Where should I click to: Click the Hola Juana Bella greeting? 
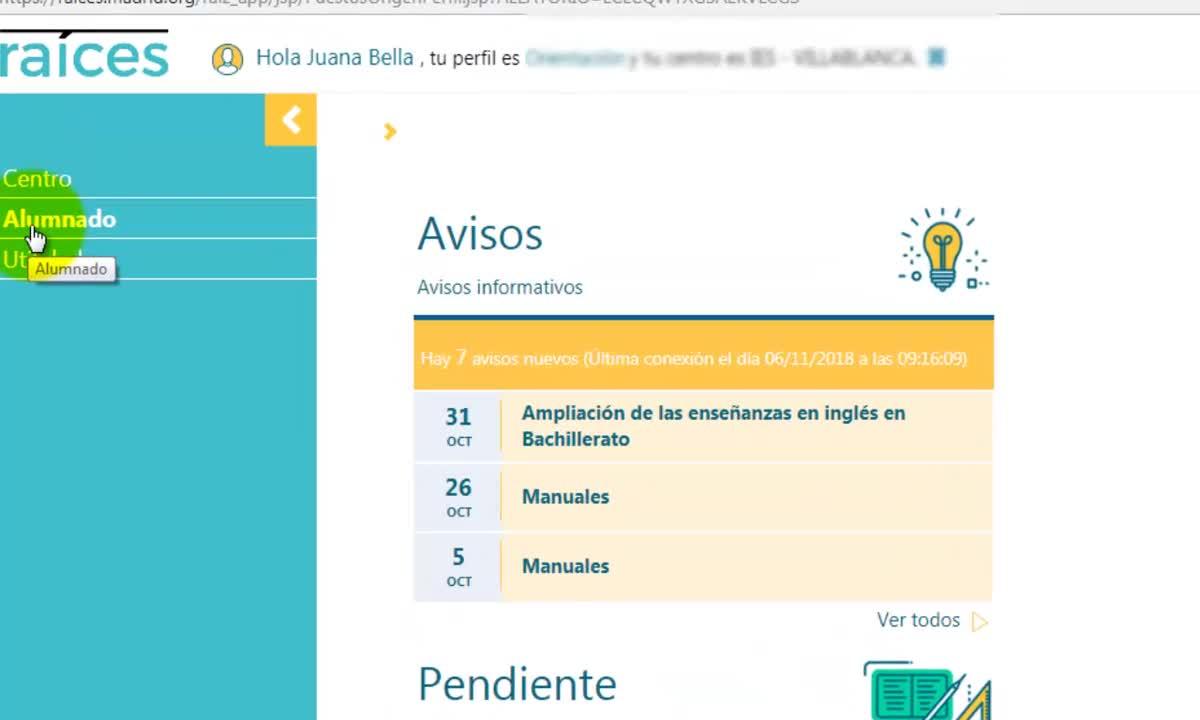tap(335, 58)
